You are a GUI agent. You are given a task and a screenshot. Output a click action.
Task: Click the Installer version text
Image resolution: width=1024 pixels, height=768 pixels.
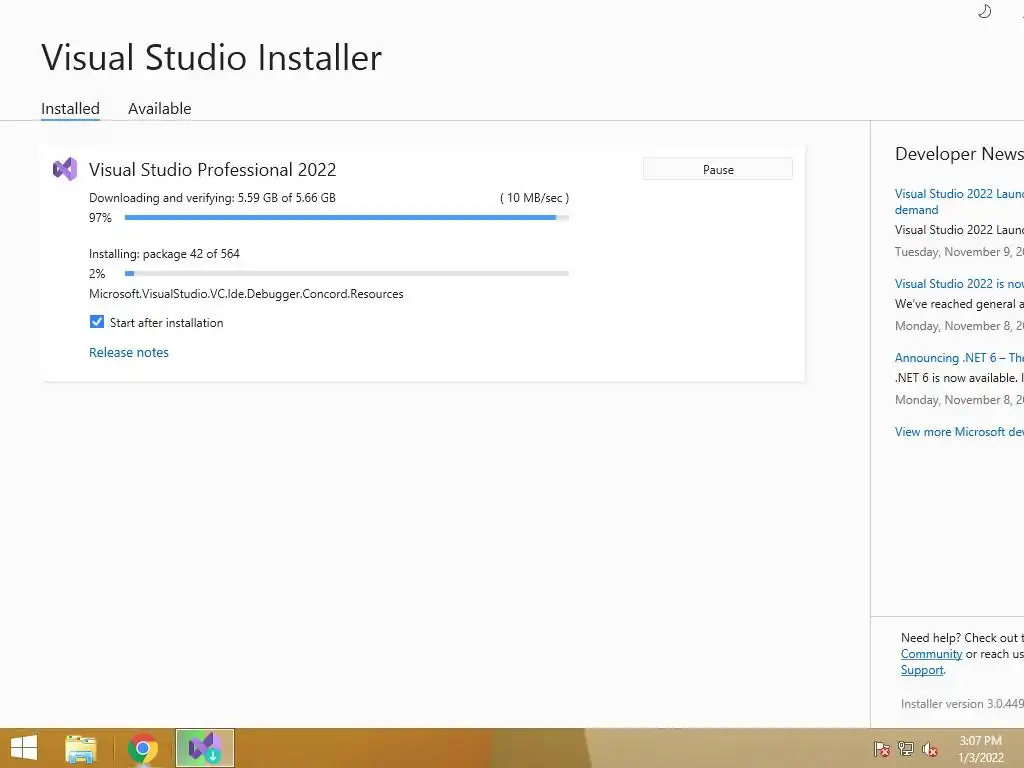click(962, 704)
